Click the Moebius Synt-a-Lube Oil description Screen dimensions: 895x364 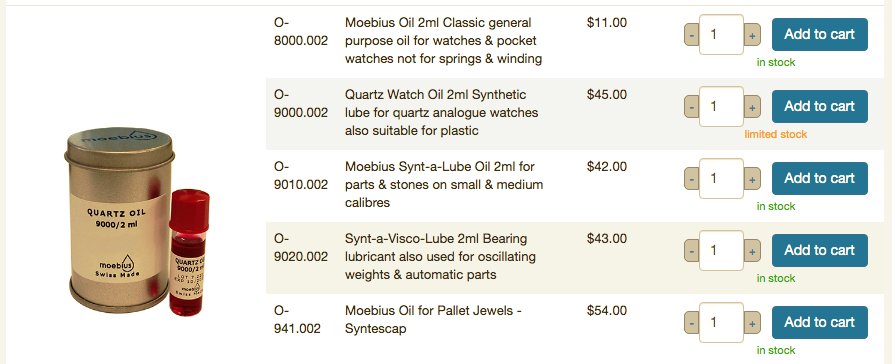(x=444, y=184)
